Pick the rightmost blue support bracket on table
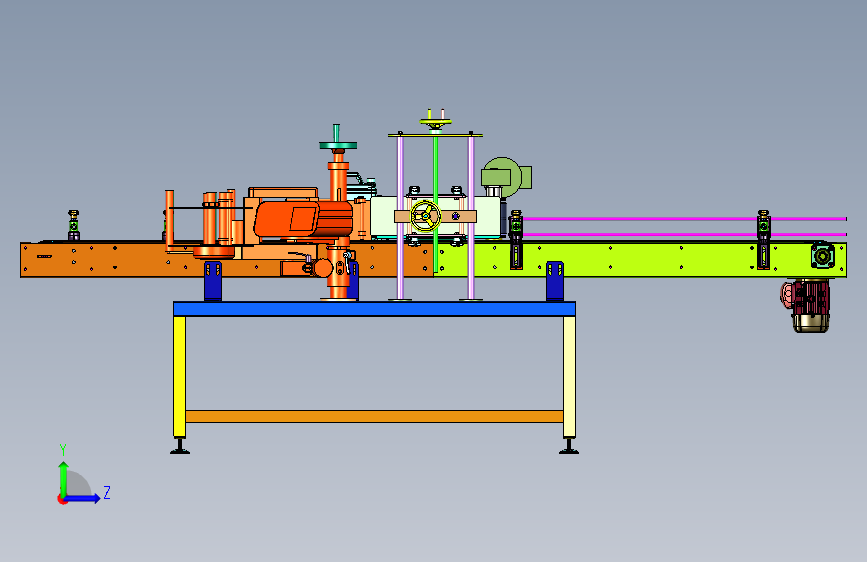Image resolution: width=867 pixels, height=562 pixels. click(555, 282)
